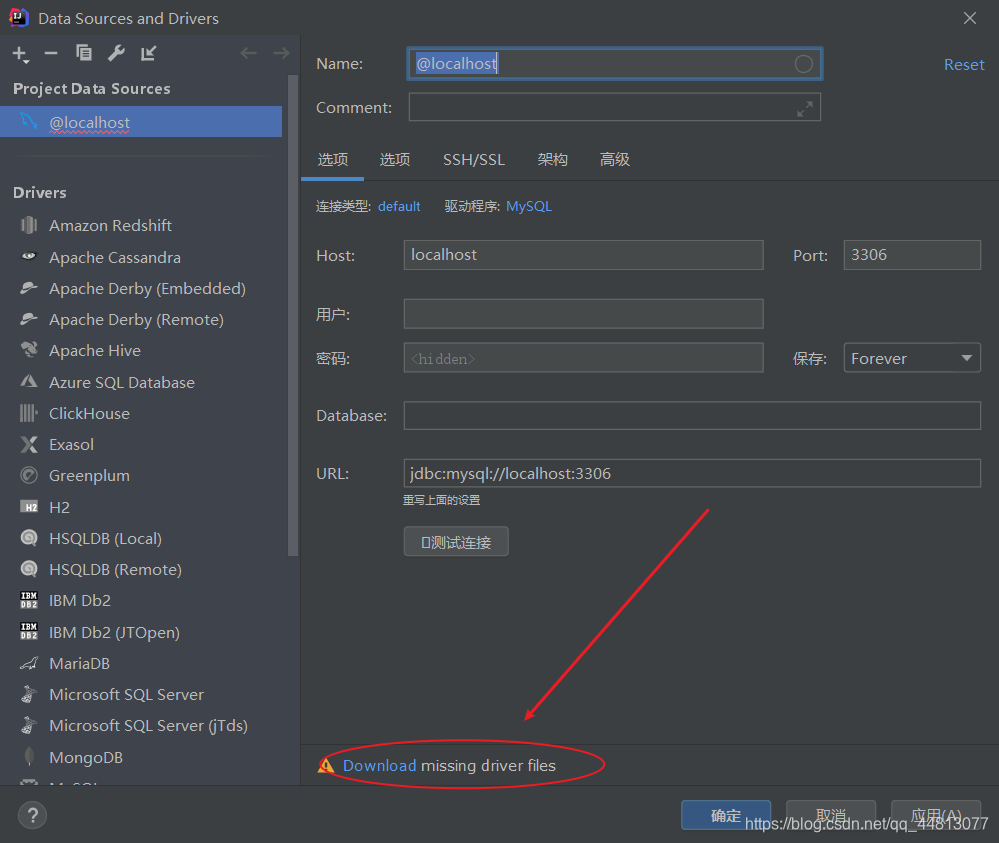Click the make global arrow icon
The image size is (999, 843).
(x=148, y=54)
